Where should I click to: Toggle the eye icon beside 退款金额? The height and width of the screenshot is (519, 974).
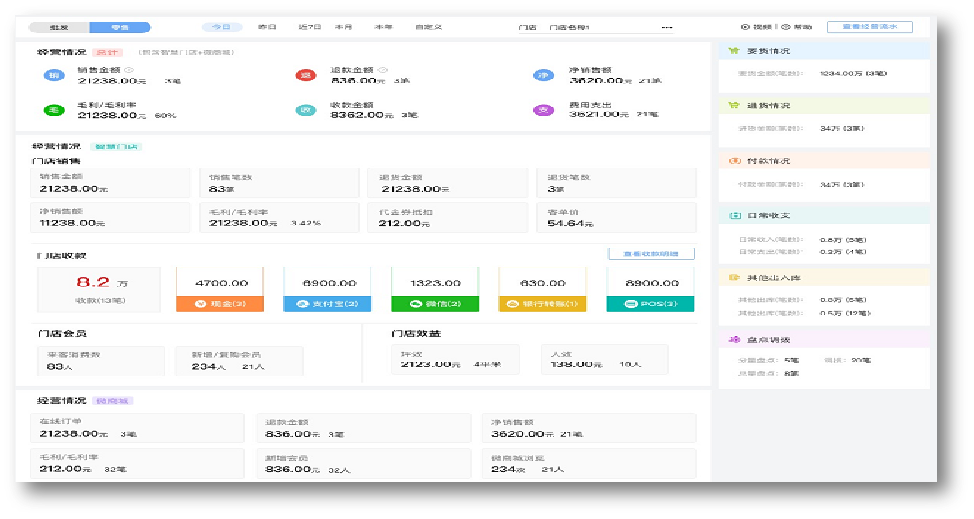tap(383, 70)
